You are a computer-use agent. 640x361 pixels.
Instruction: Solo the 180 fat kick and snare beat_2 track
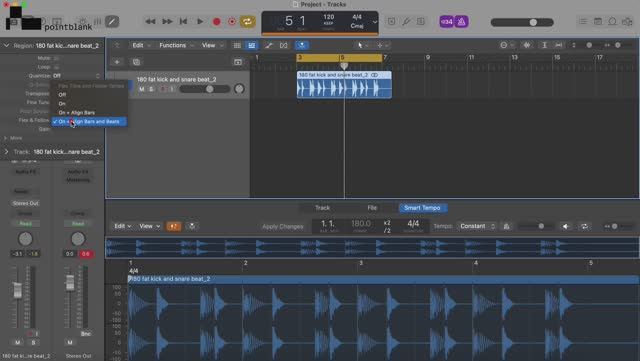151,89
